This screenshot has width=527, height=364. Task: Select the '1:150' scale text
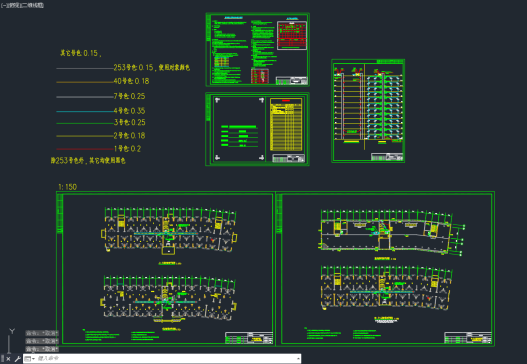[67, 187]
